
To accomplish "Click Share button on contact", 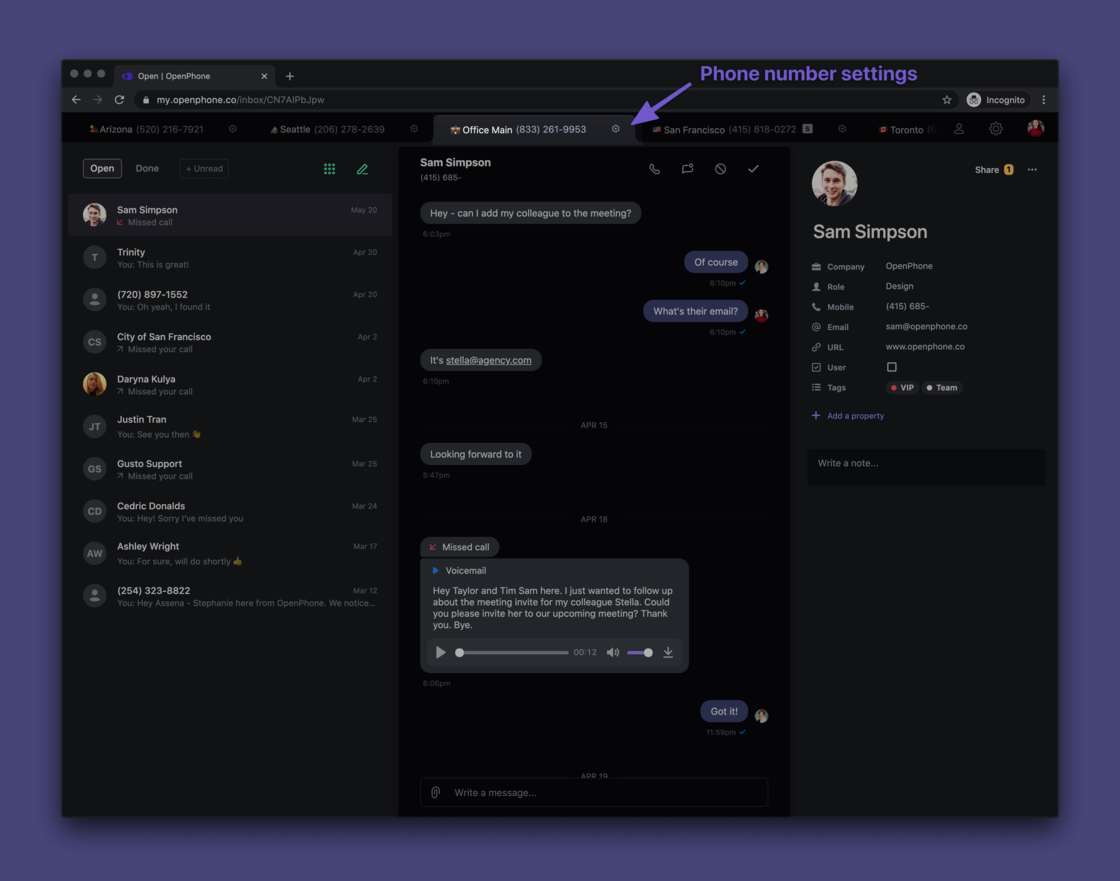I will tap(994, 169).
